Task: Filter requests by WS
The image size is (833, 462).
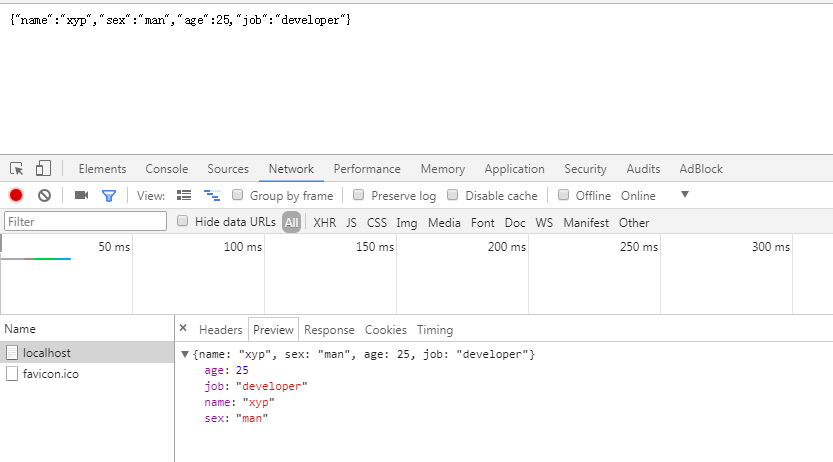Action: coord(544,223)
